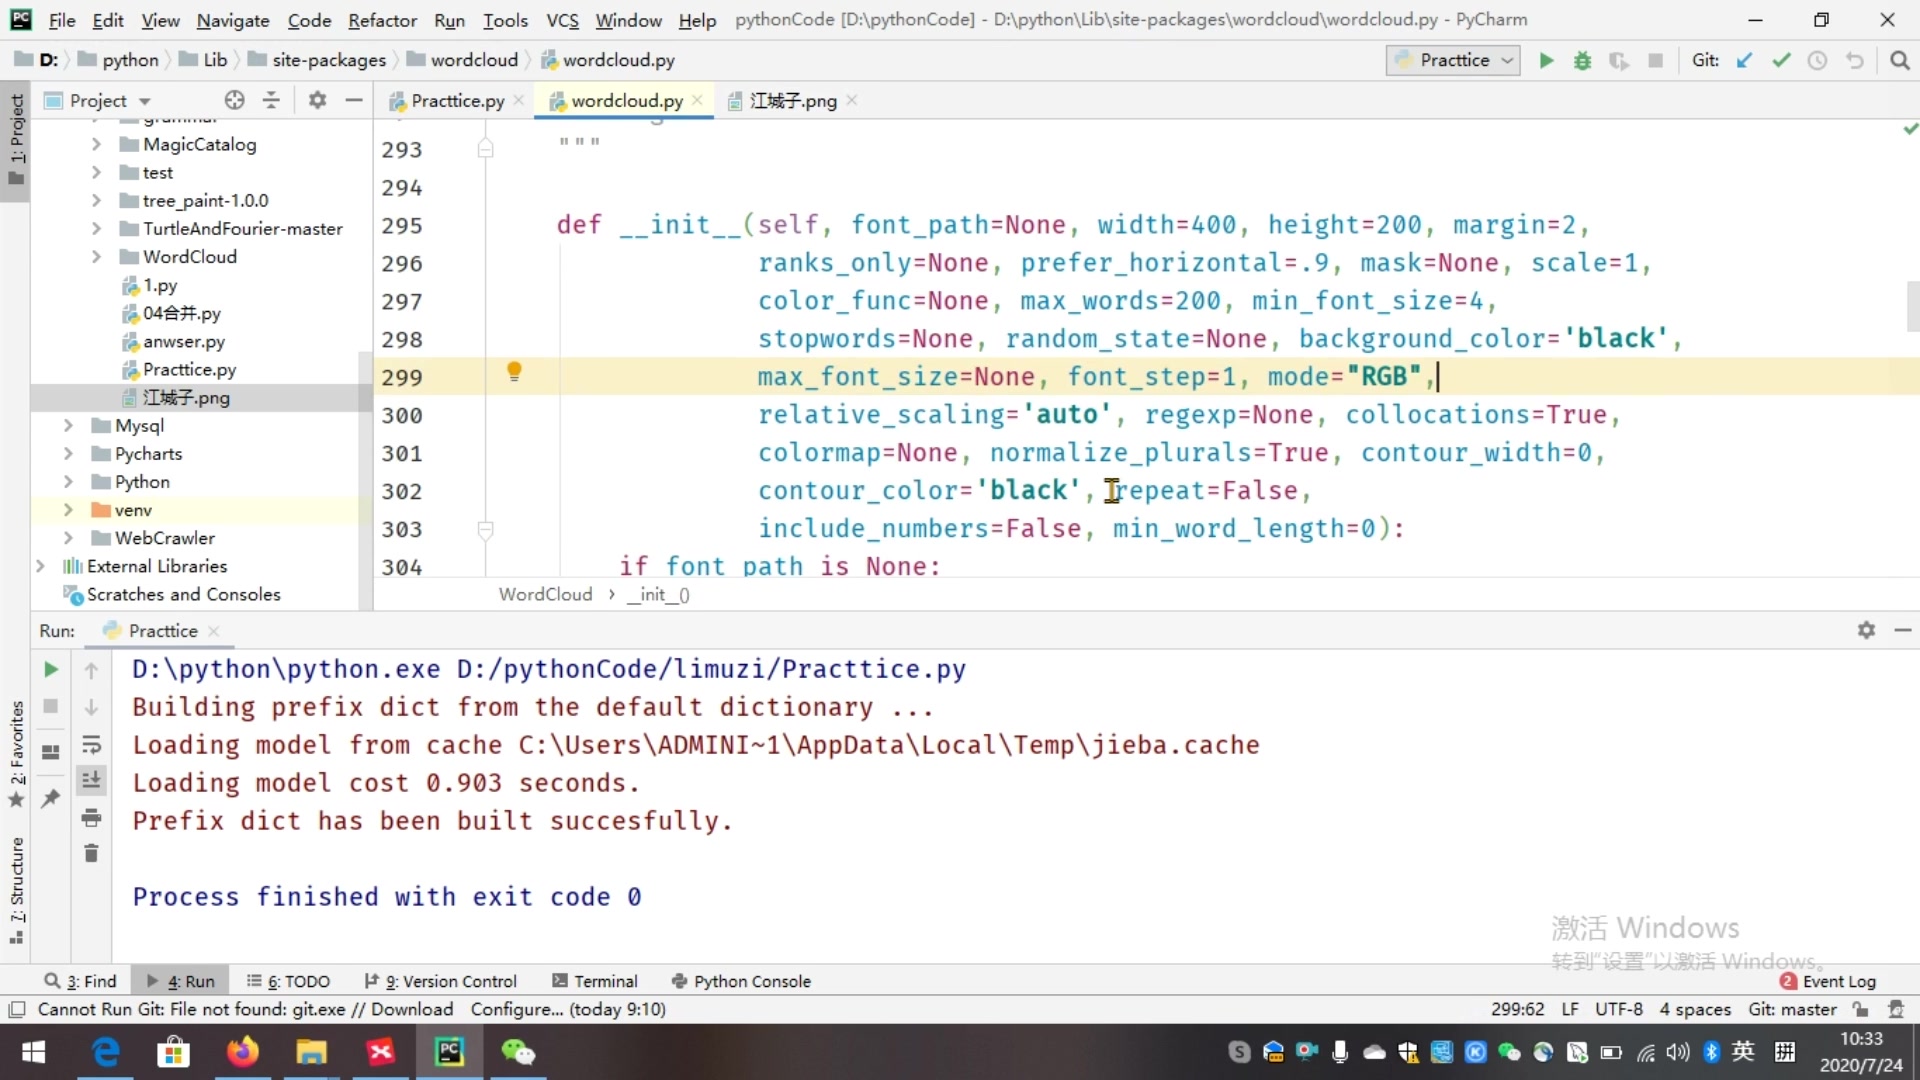Click the Git commit checkmark icon

(1780, 61)
